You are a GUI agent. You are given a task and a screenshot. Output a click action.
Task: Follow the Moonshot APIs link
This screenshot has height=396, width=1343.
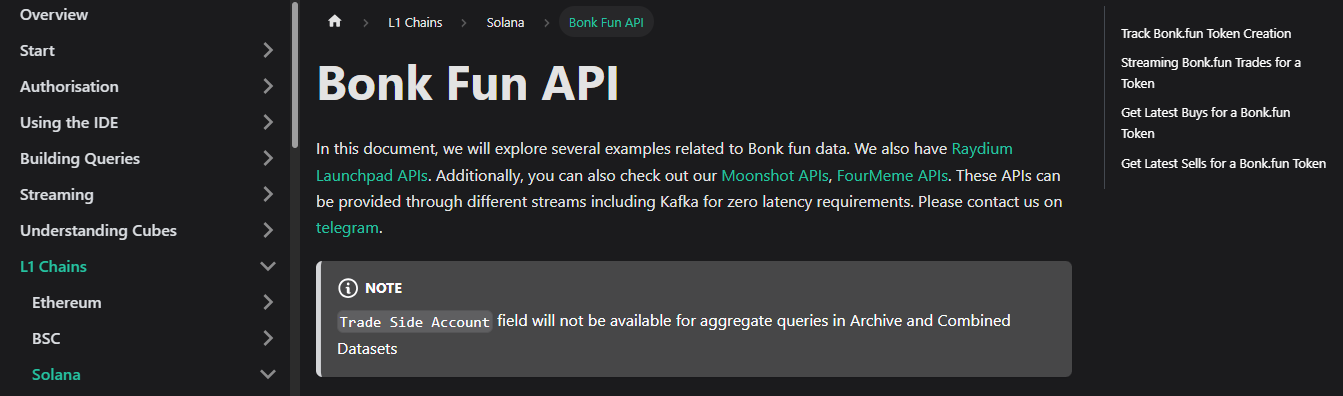click(775, 175)
